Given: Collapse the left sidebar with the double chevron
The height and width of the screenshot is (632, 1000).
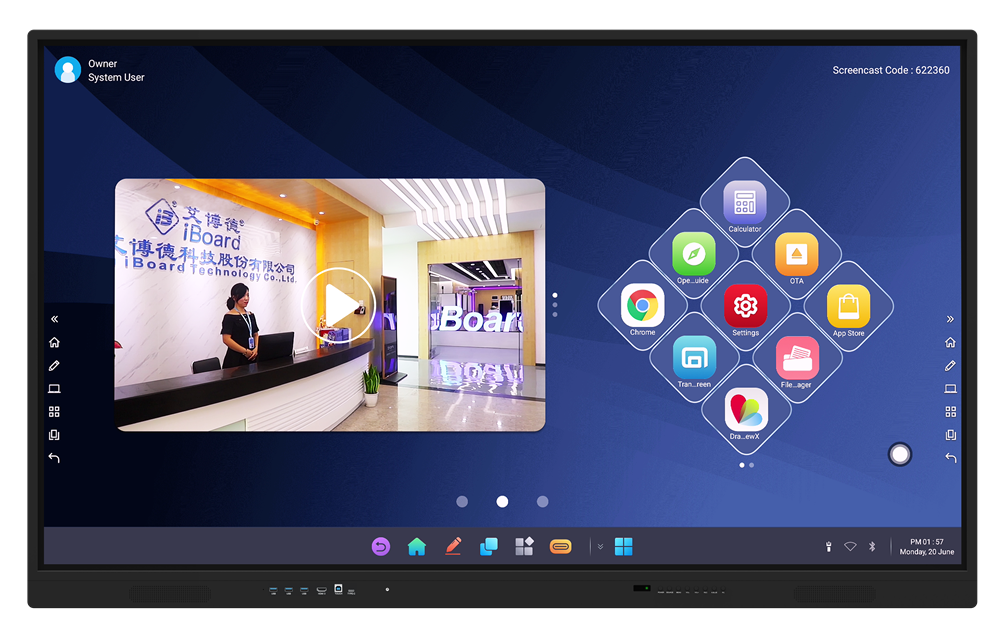Looking at the screenshot, I should tap(54, 318).
